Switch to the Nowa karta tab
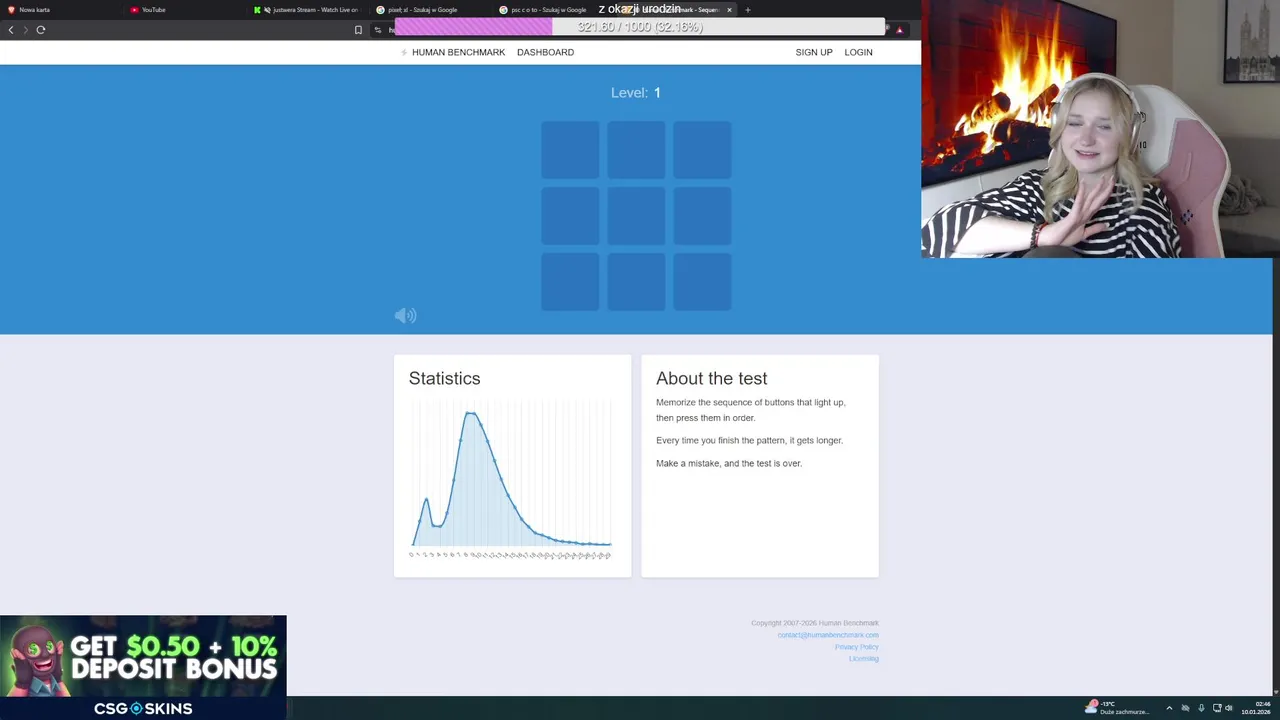Screen dimensions: 1280x720 pyautogui.click(x=60, y=10)
